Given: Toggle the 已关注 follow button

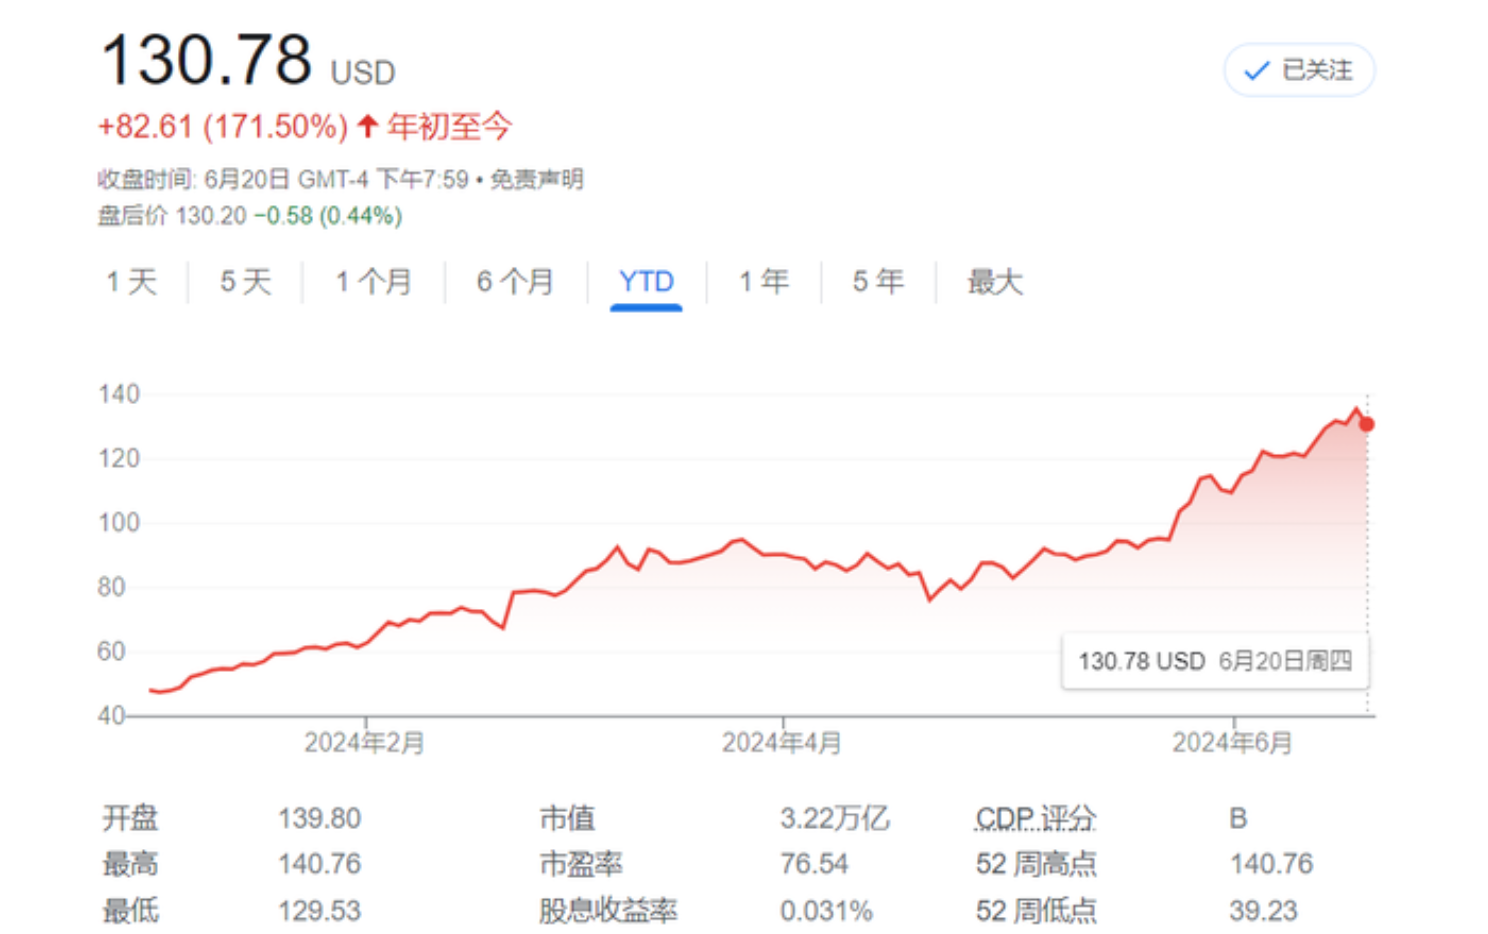Looking at the screenshot, I should 1299,70.
